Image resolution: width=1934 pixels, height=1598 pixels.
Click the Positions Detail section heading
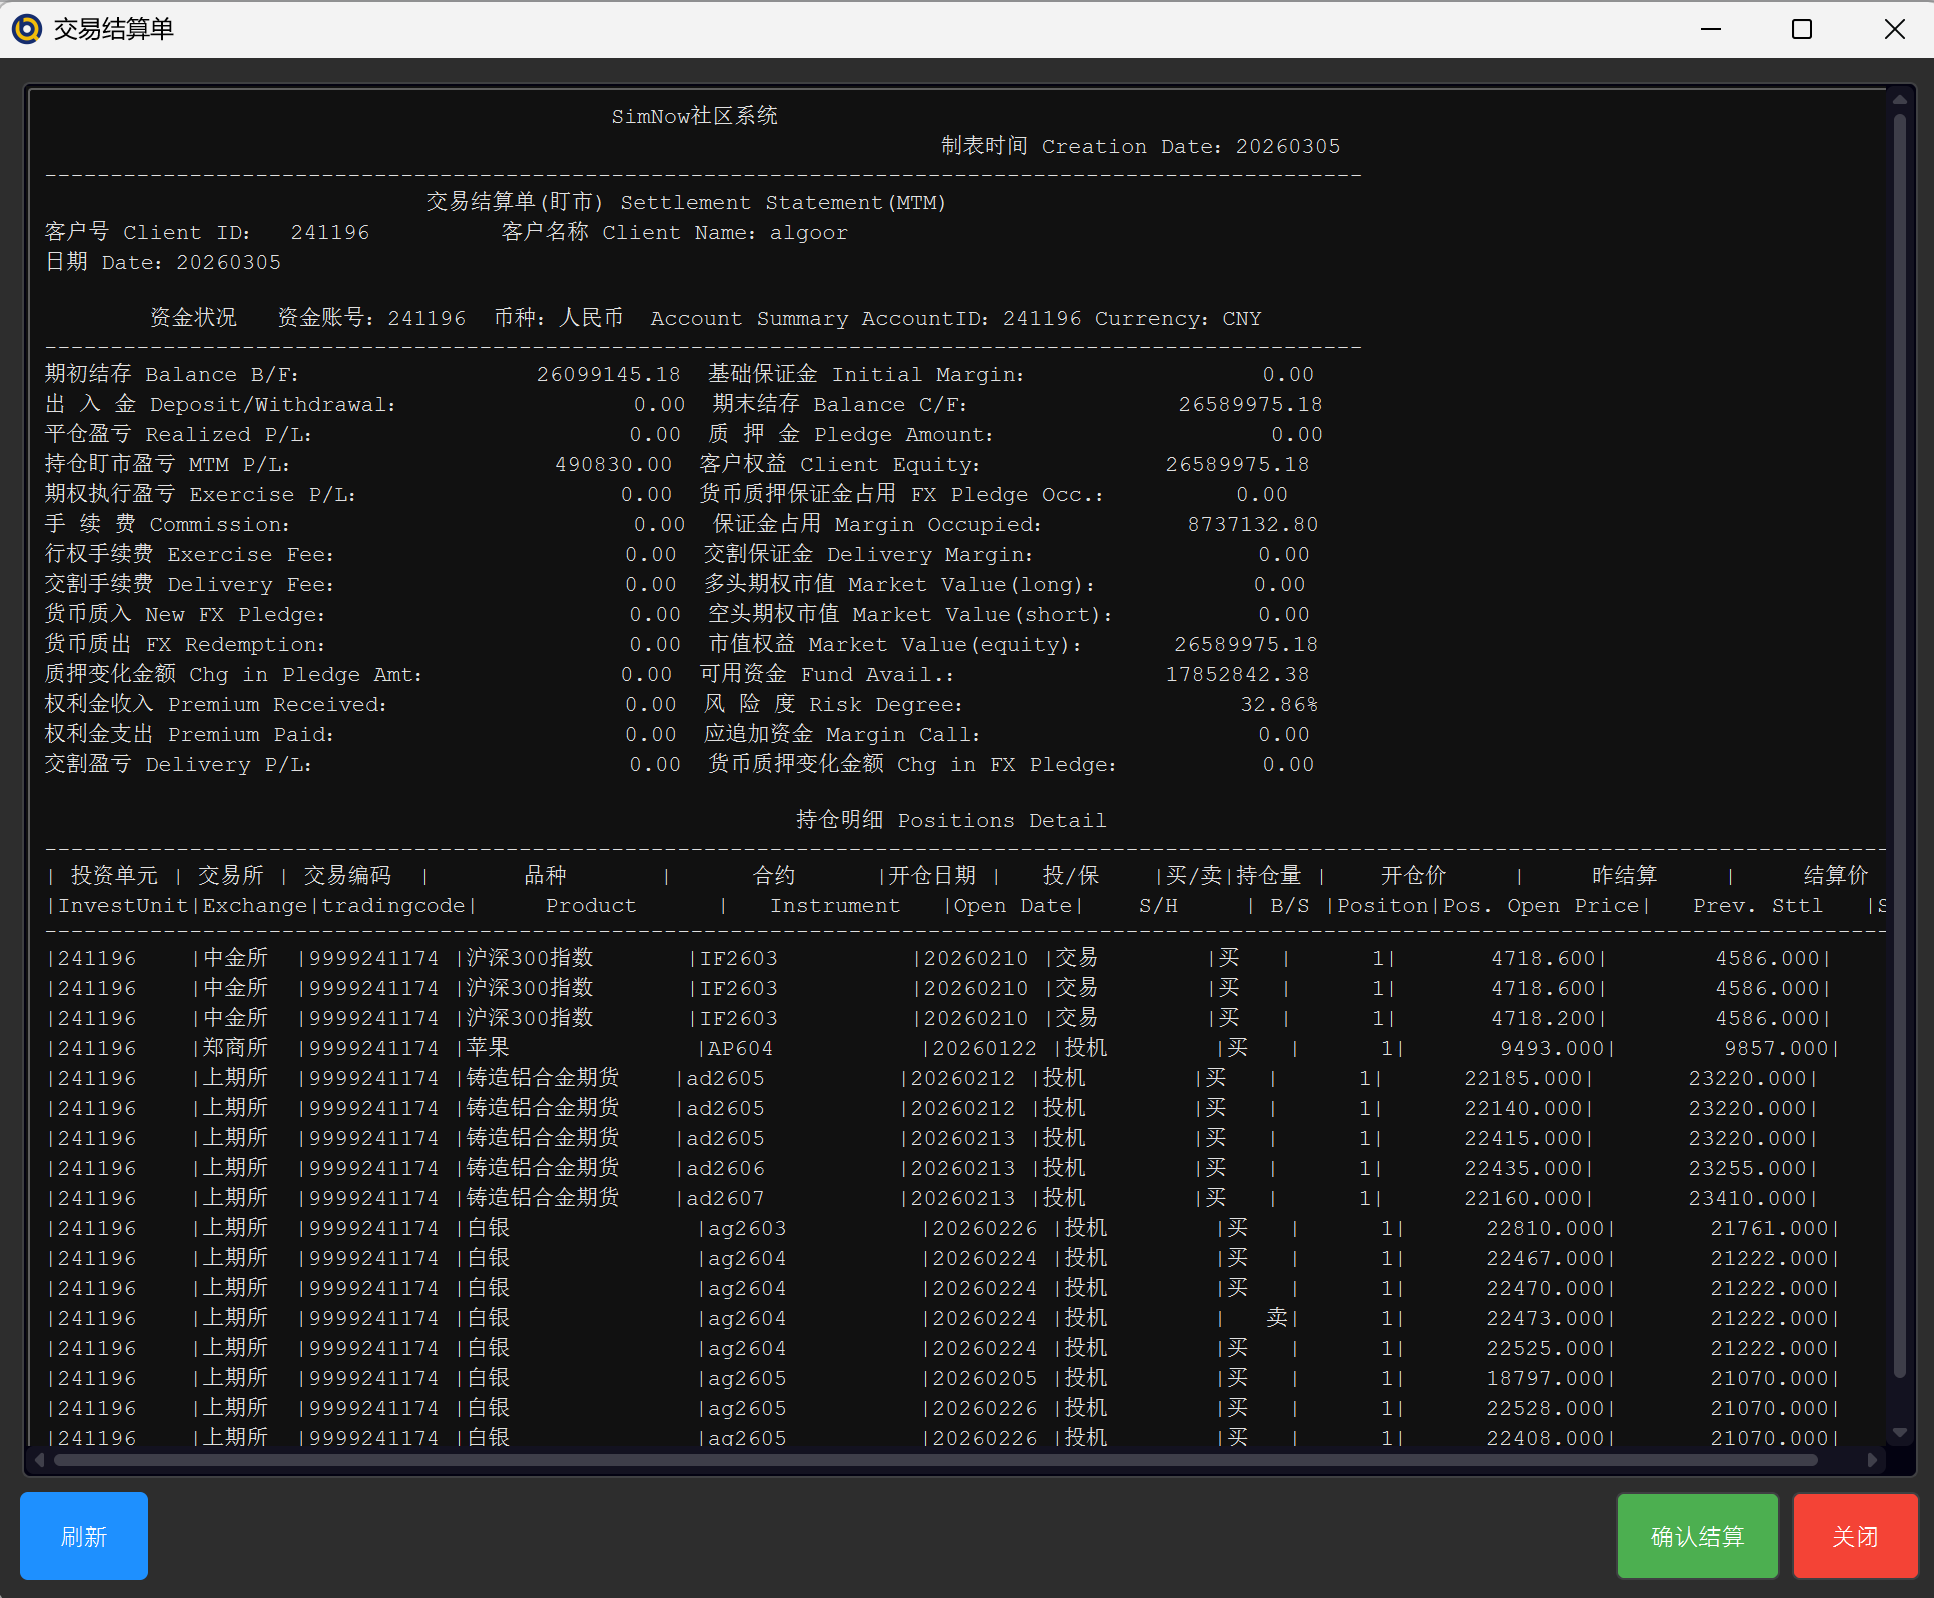tap(950, 820)
